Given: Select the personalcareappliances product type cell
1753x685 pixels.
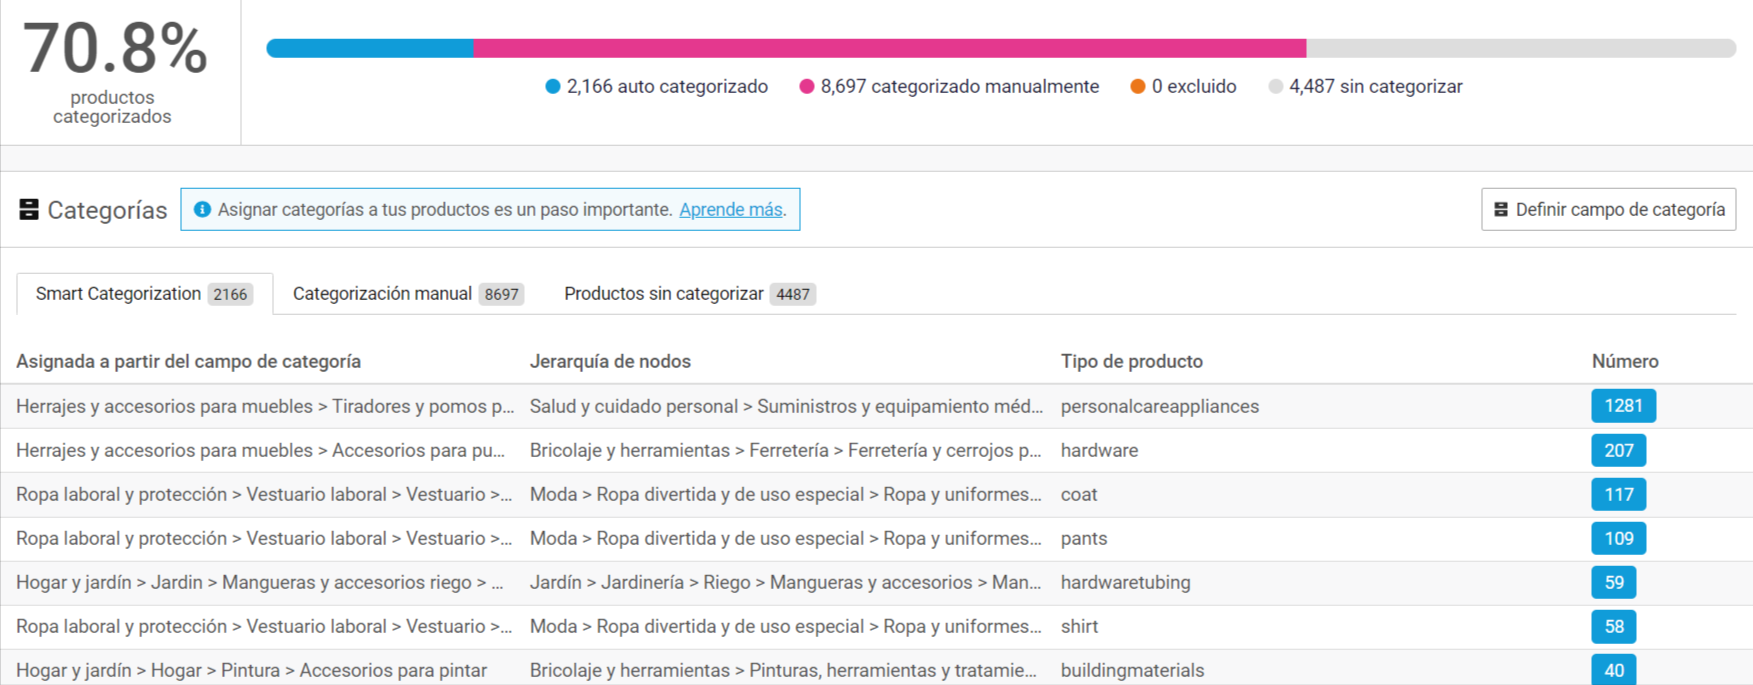Looking at the screenshot, I should [x=1160, y=407].
